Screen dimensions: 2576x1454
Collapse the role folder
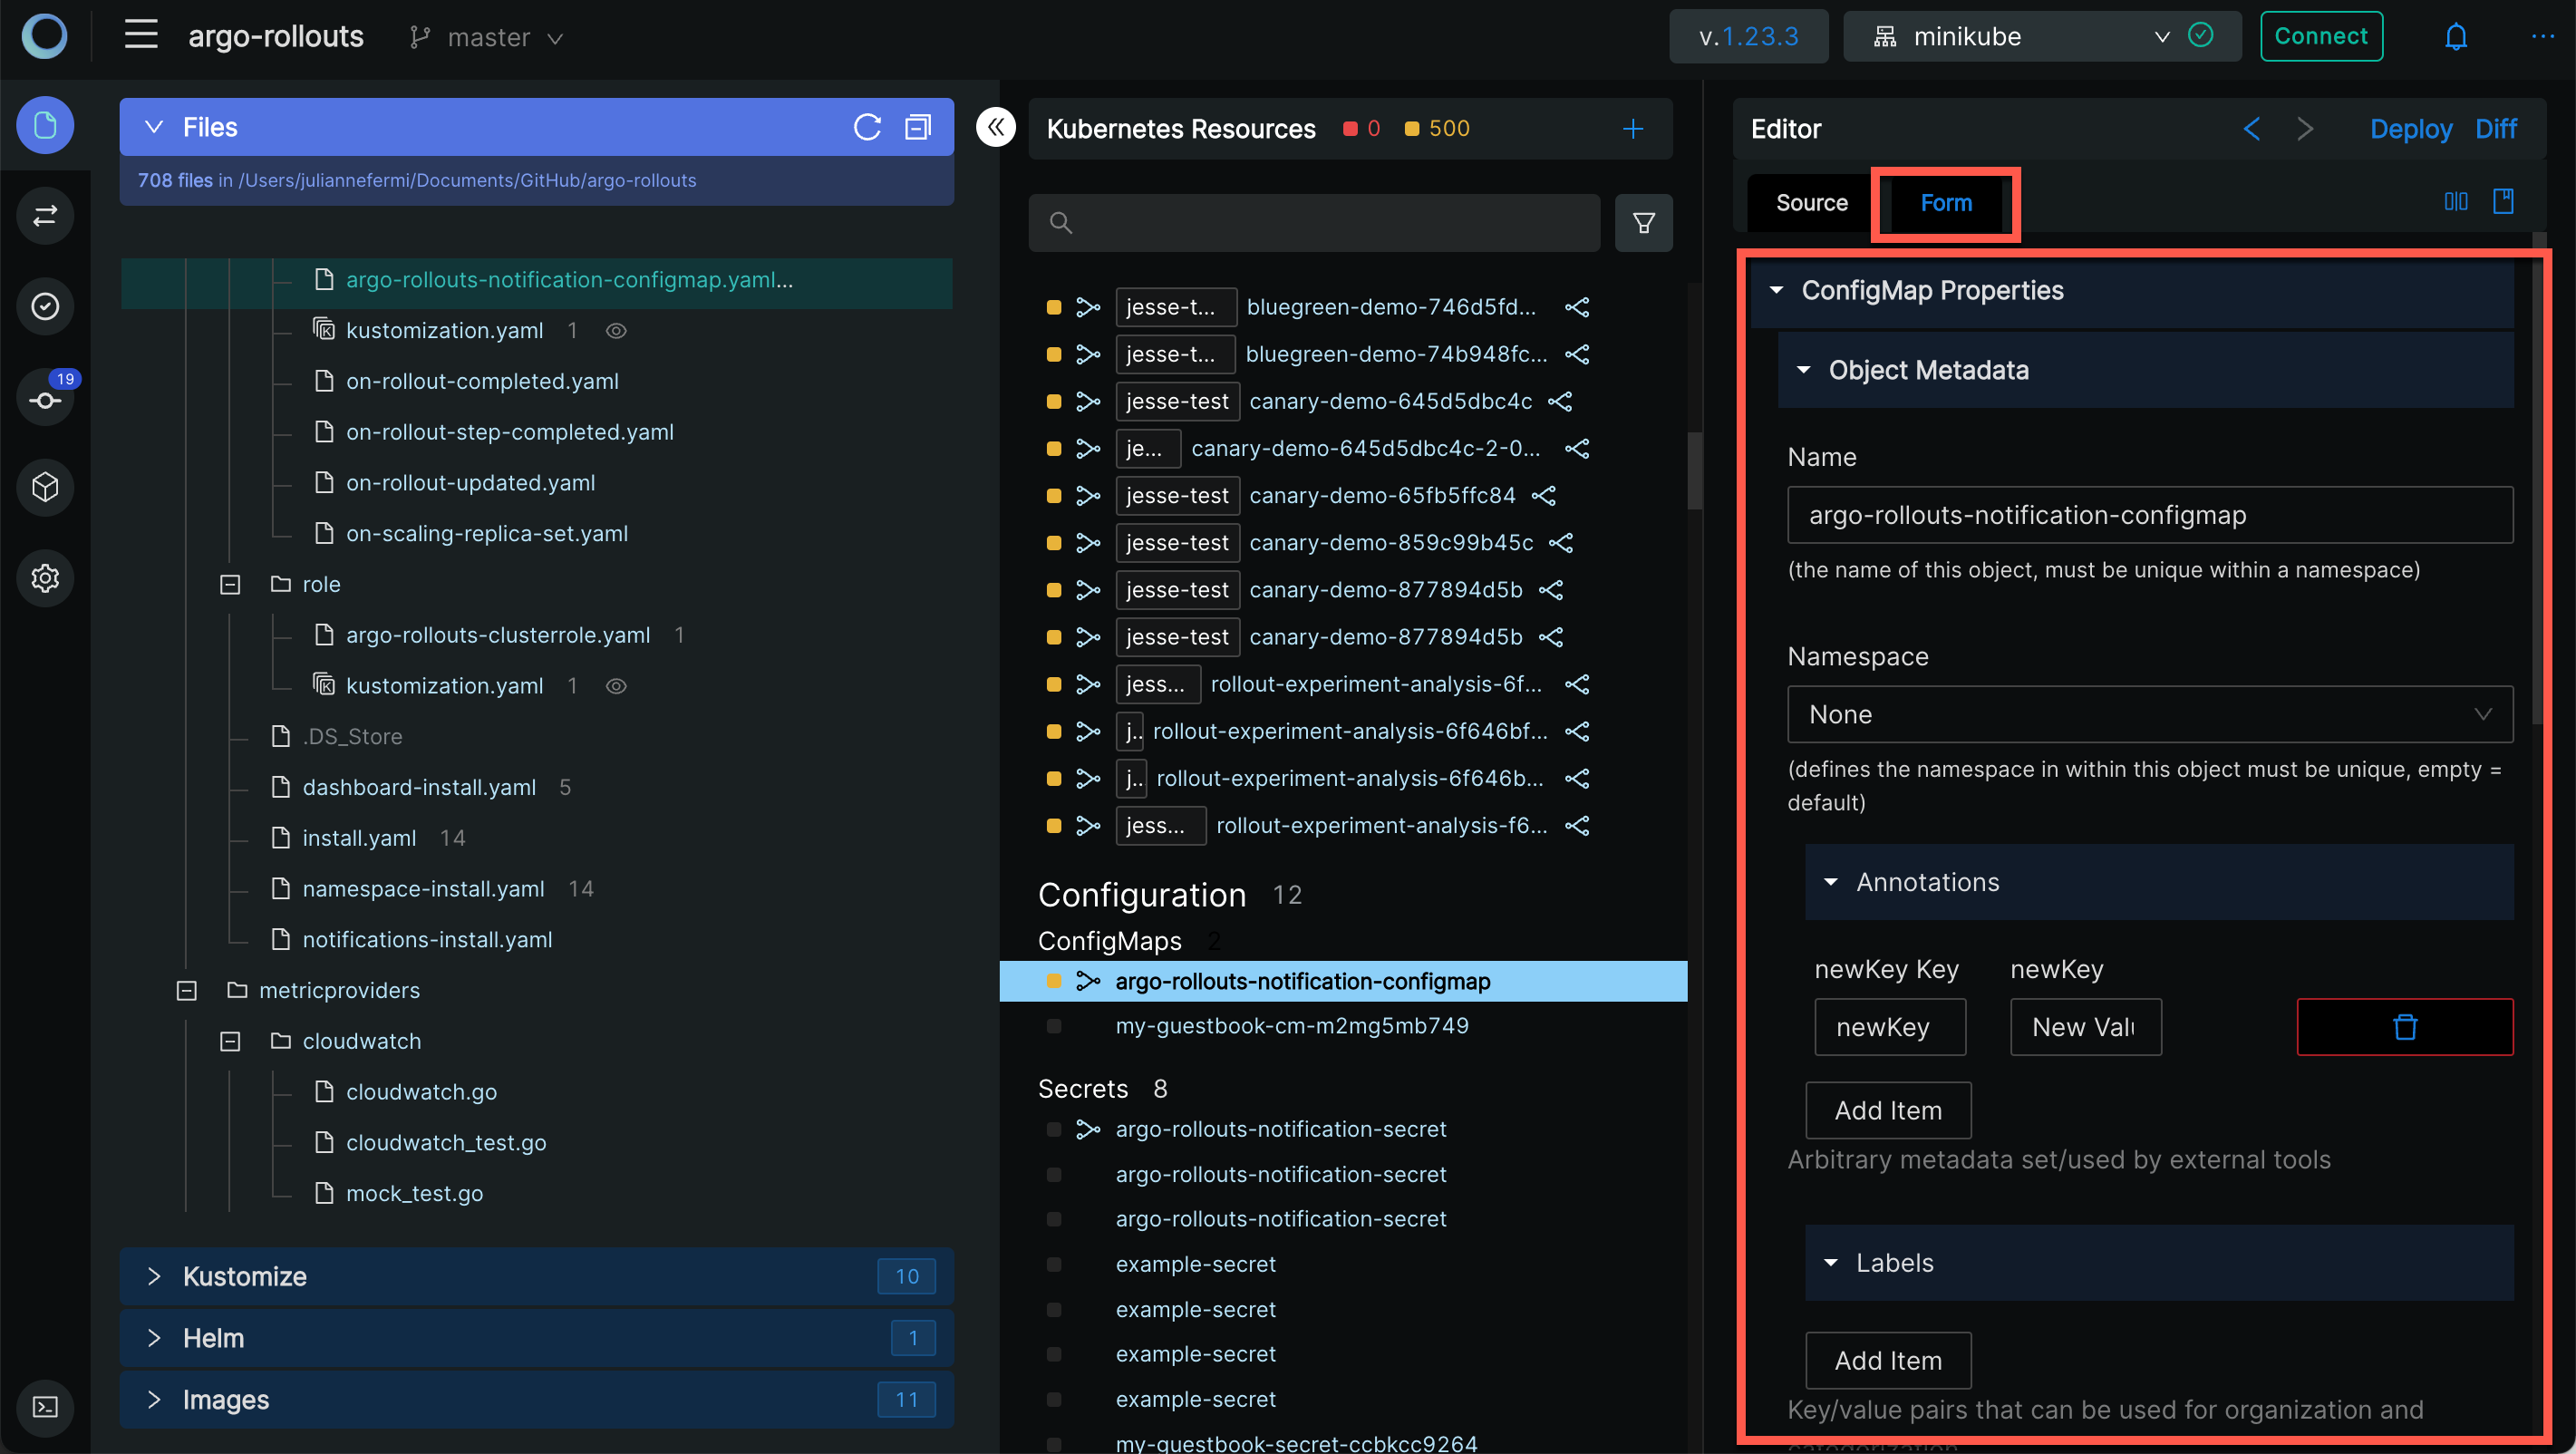pyautogui.click(x=230, y=585)
